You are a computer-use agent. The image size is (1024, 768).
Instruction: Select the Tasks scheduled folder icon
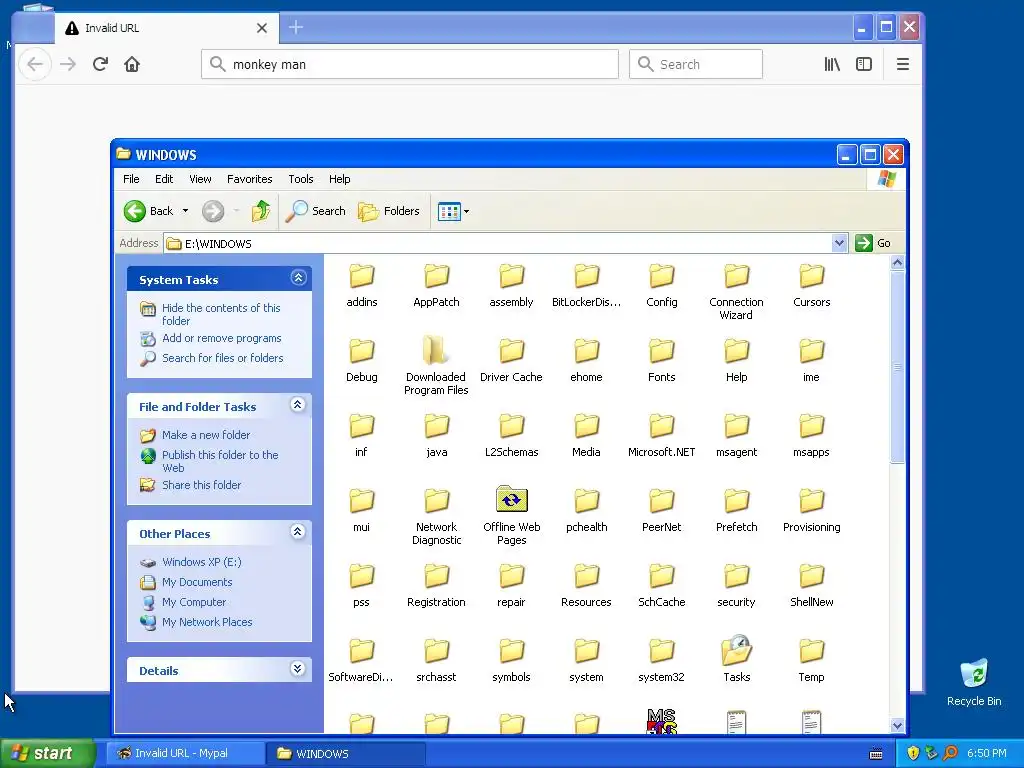click(736, 650)
